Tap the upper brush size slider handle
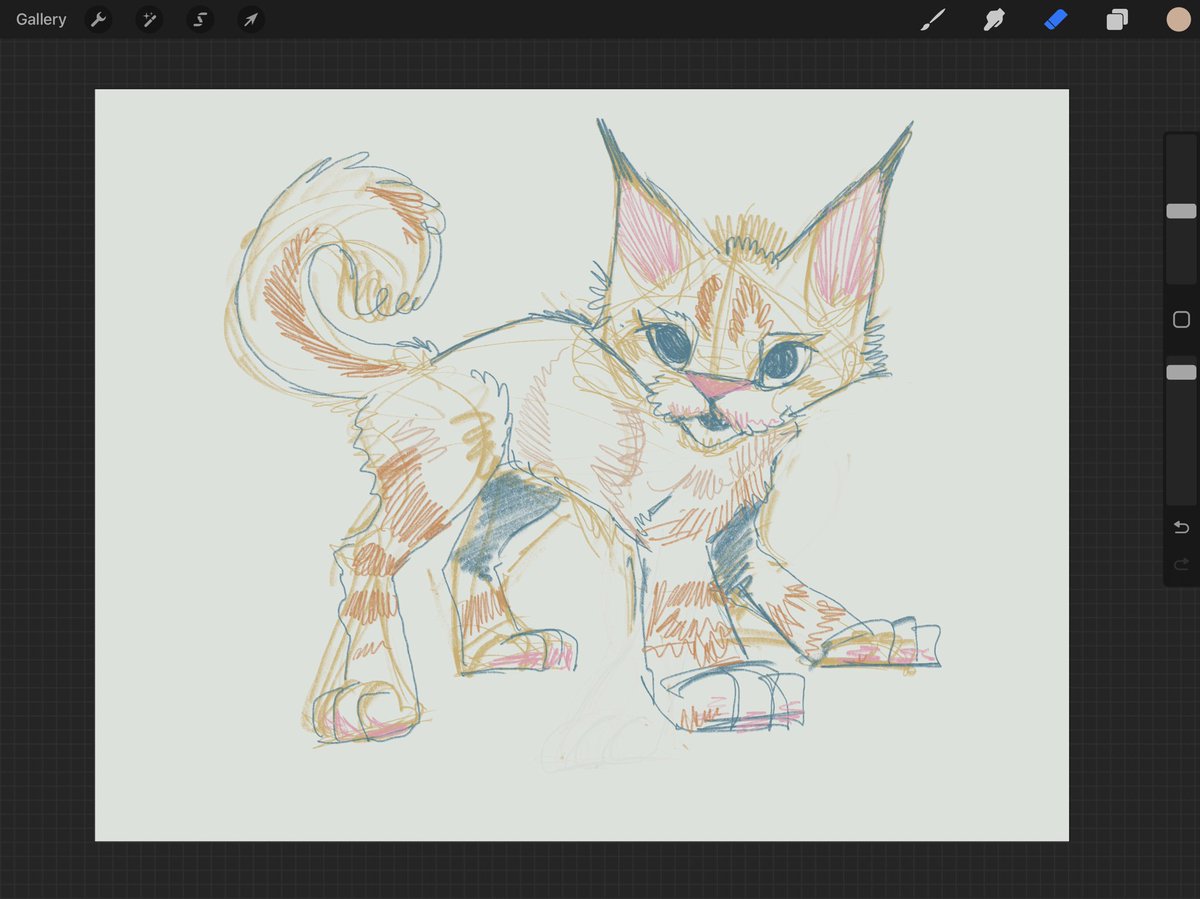Viewport: 1200px width, 899px height. click(1181, 211)
